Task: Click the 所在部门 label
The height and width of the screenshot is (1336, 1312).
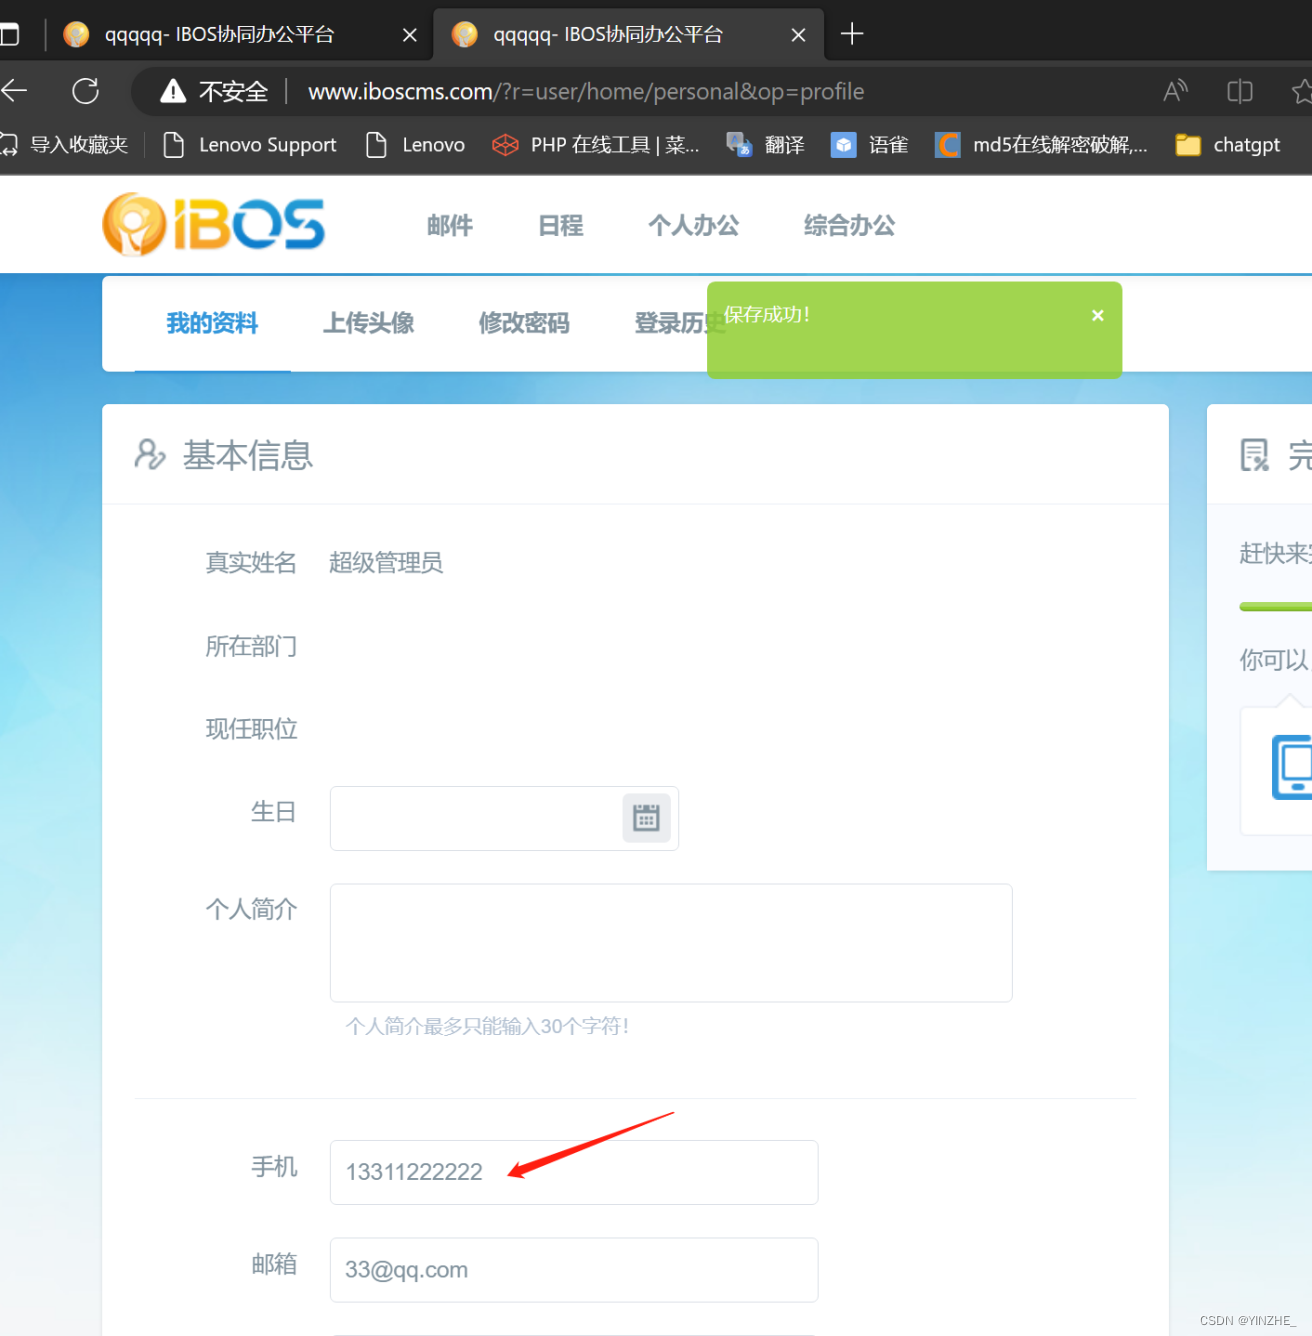Action: pyautogui.click(x=251, y=646)
